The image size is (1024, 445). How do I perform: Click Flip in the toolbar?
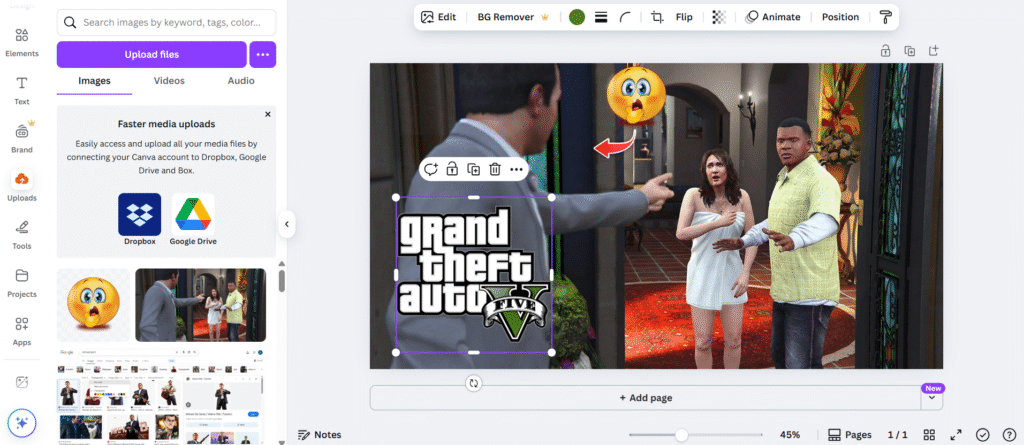pos(684,17)
